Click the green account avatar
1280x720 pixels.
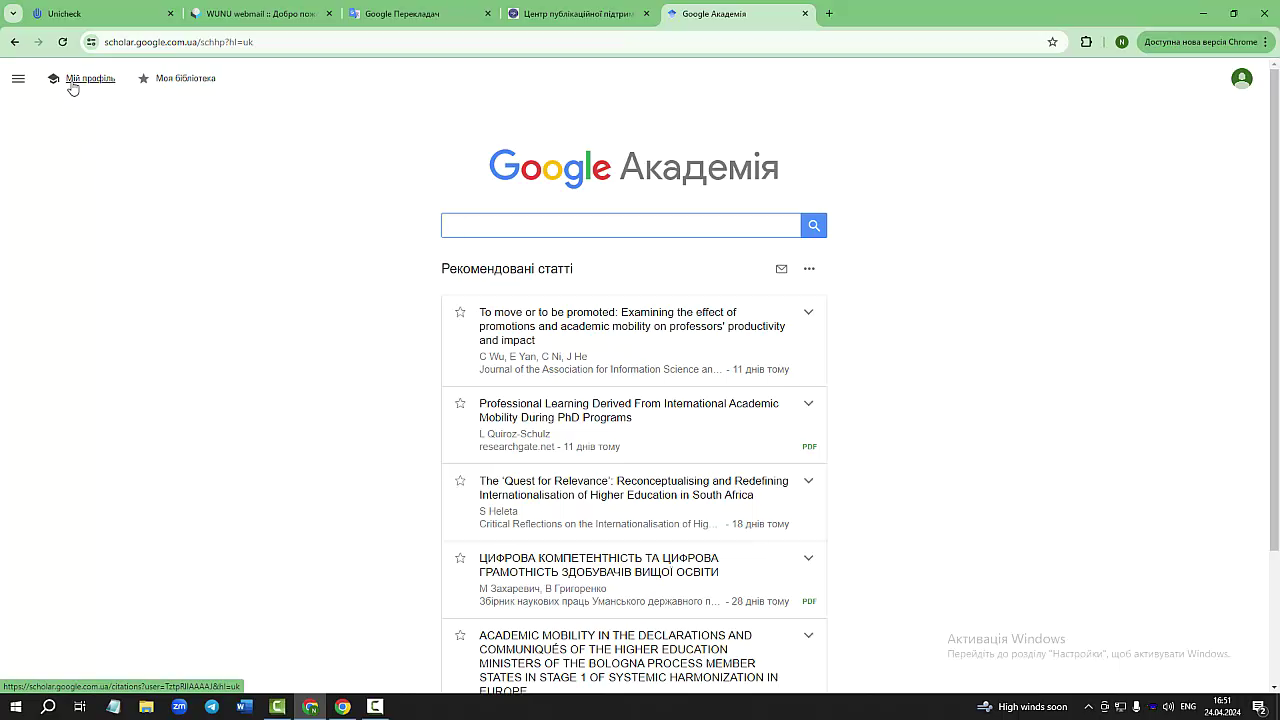point(1242,78)
